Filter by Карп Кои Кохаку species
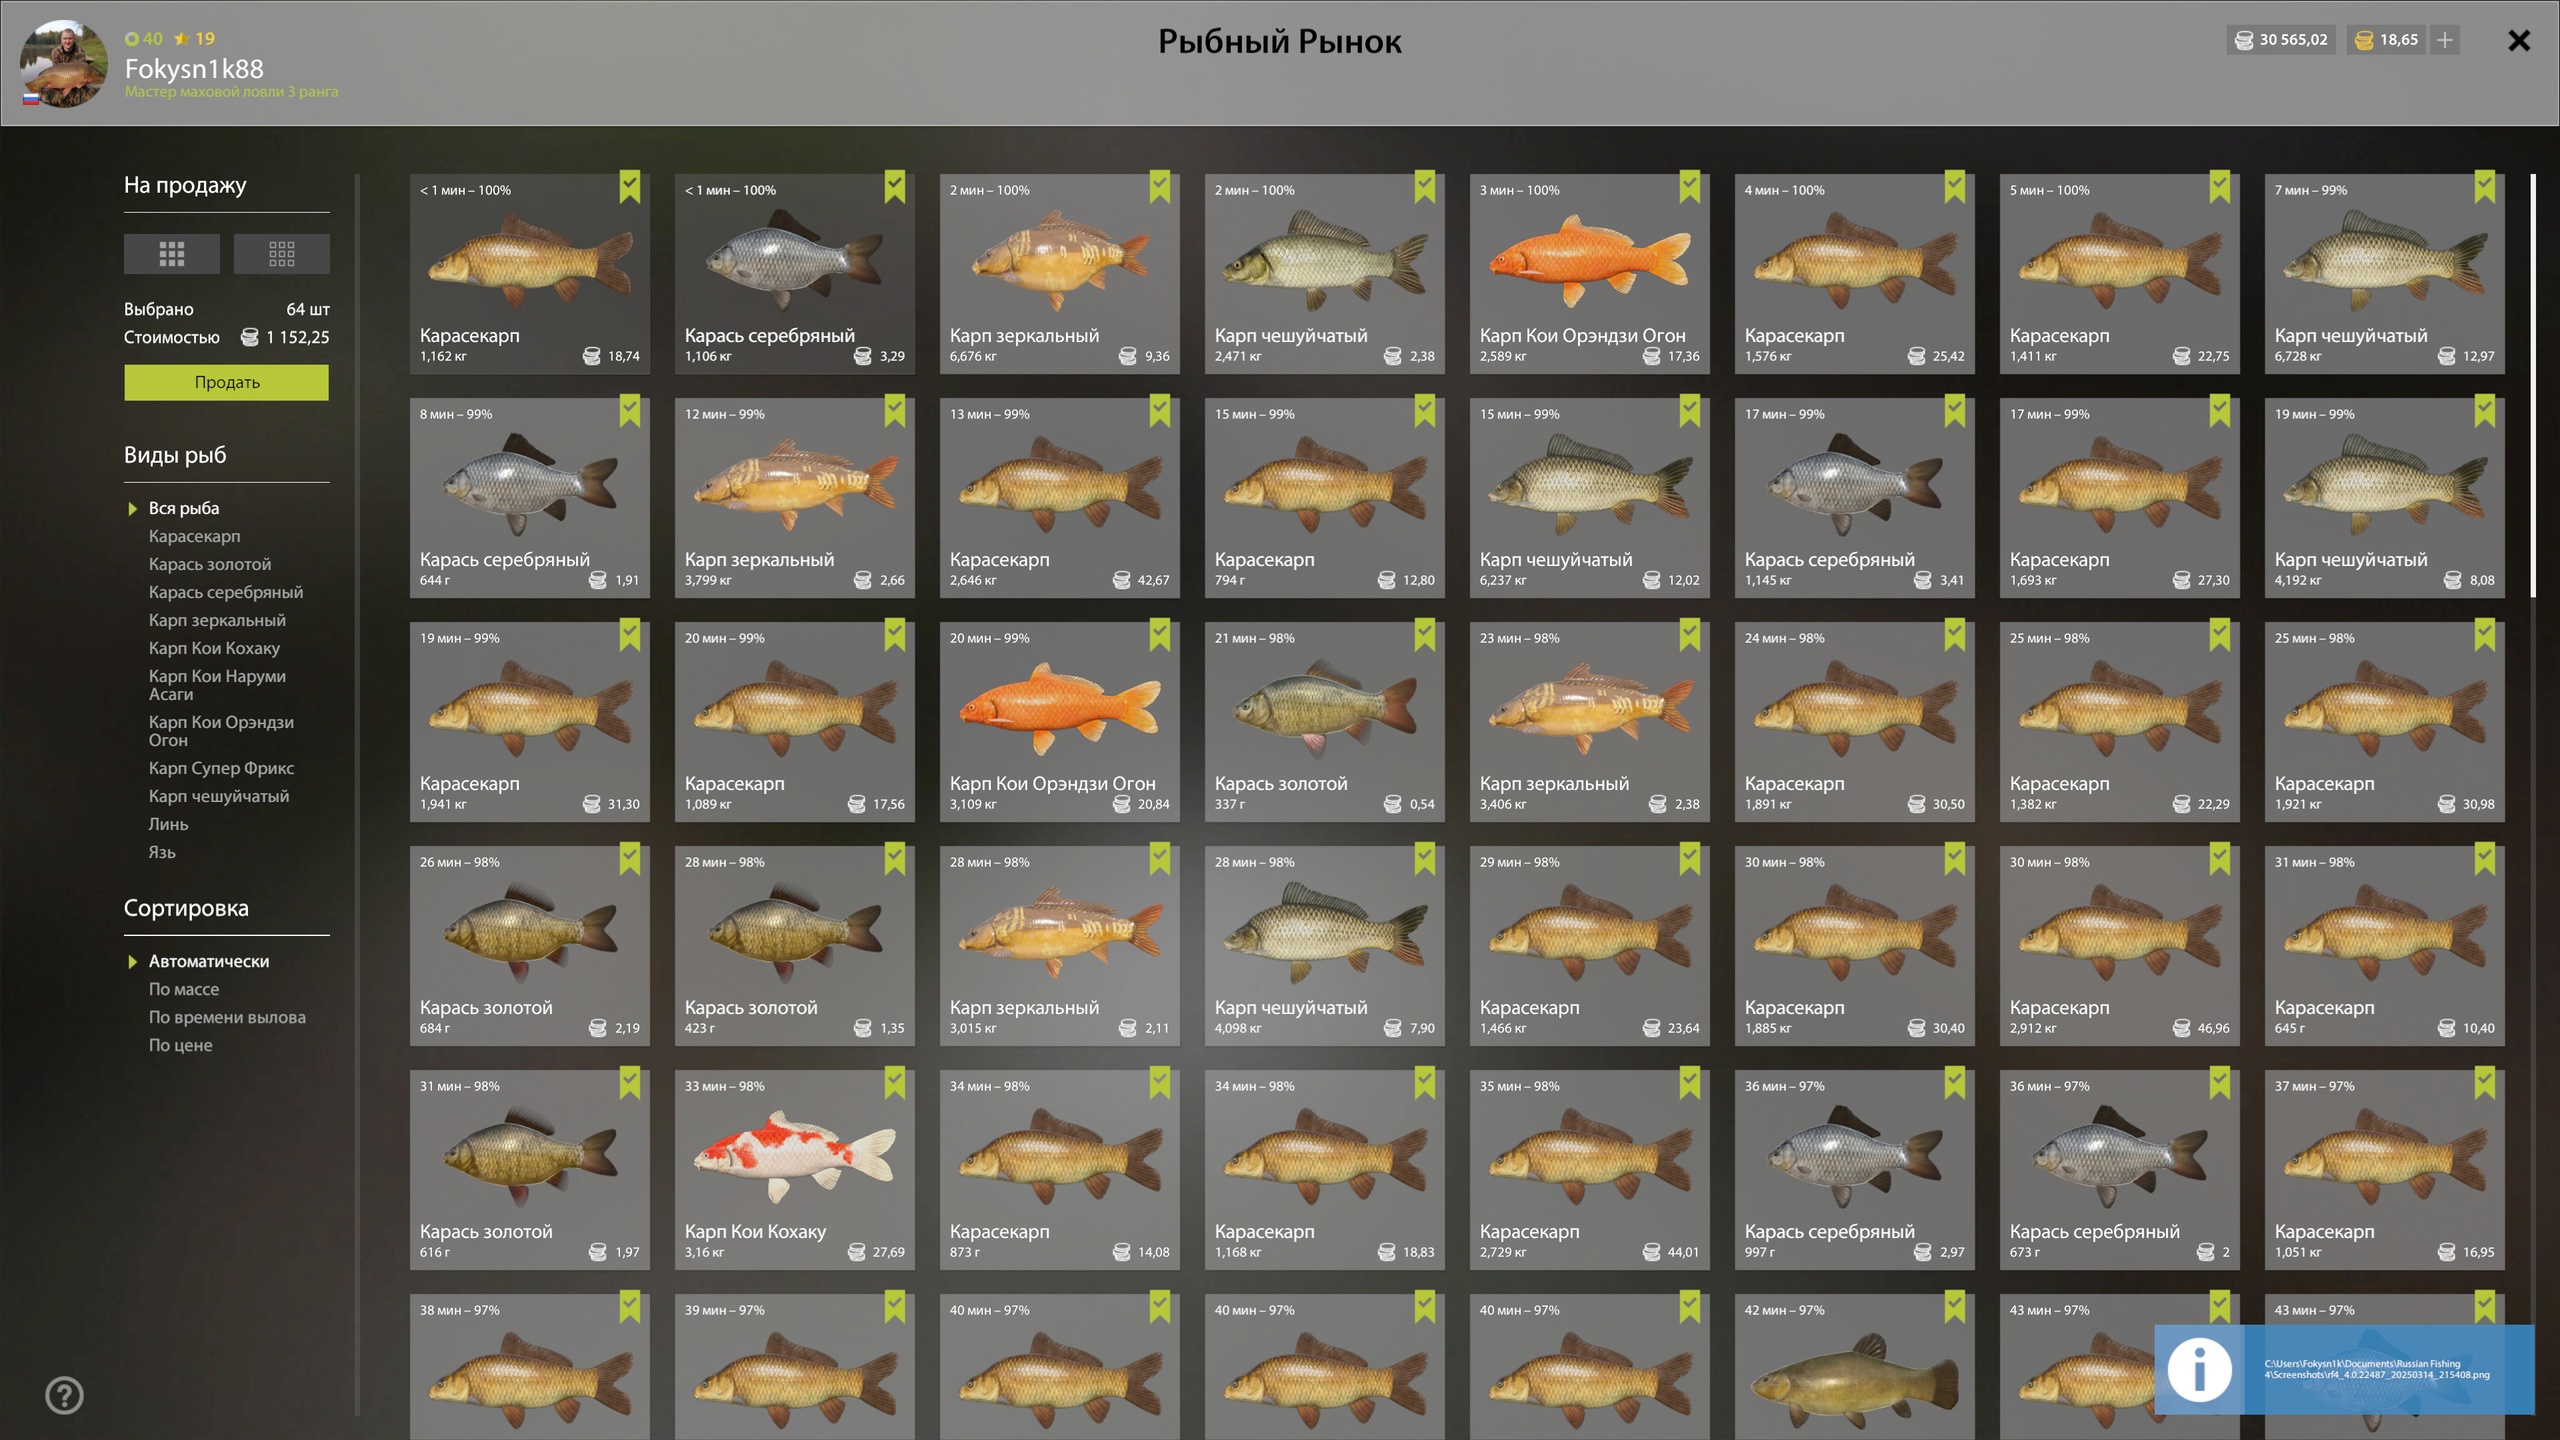The image size is (2560, 1440). [214, 648]
